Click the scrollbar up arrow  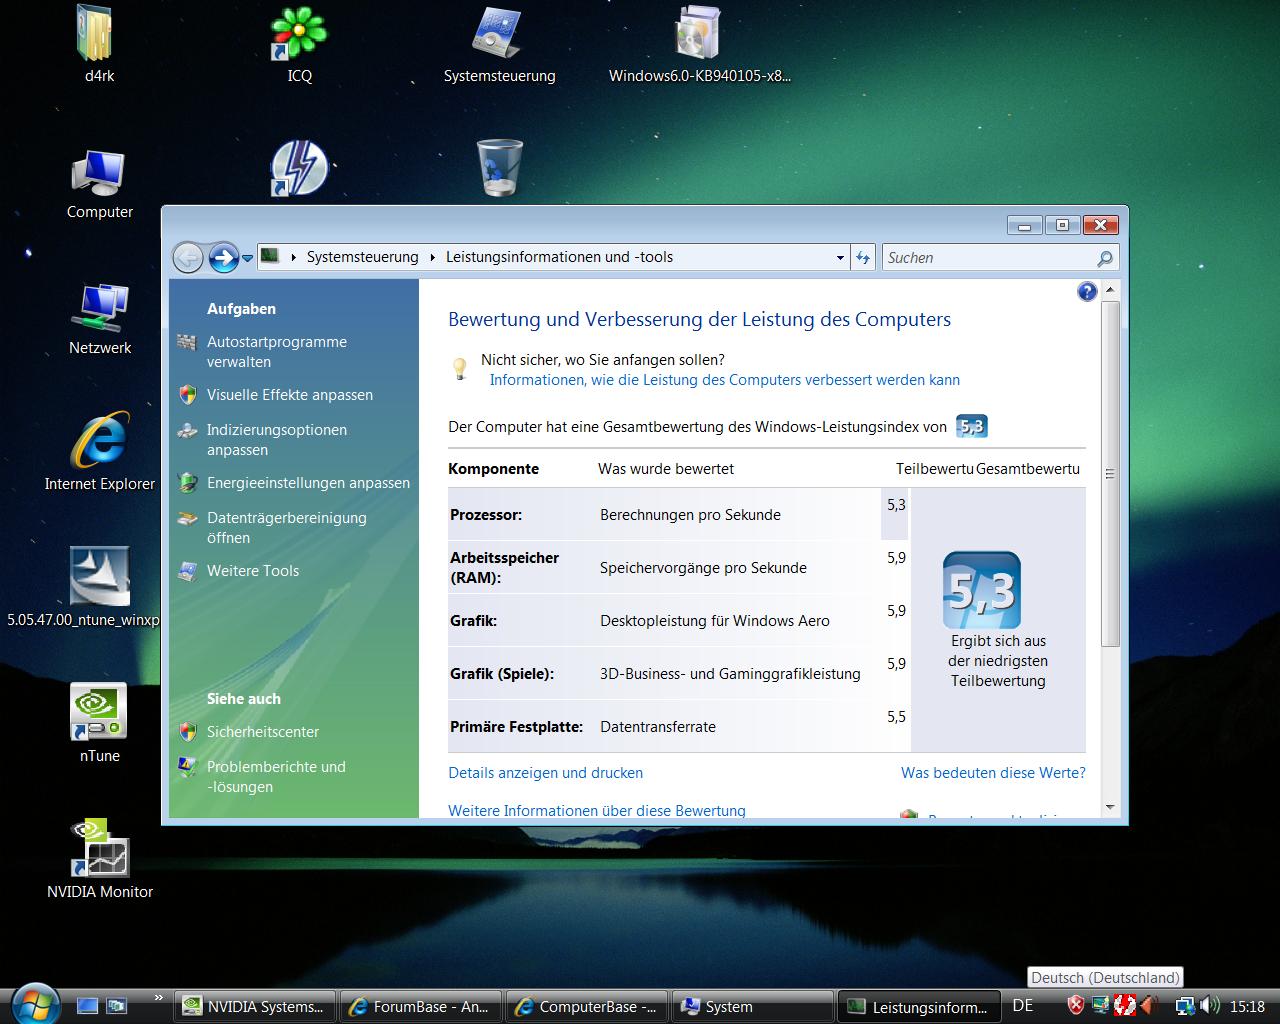pyautogui.click(x=1109, y=290)
